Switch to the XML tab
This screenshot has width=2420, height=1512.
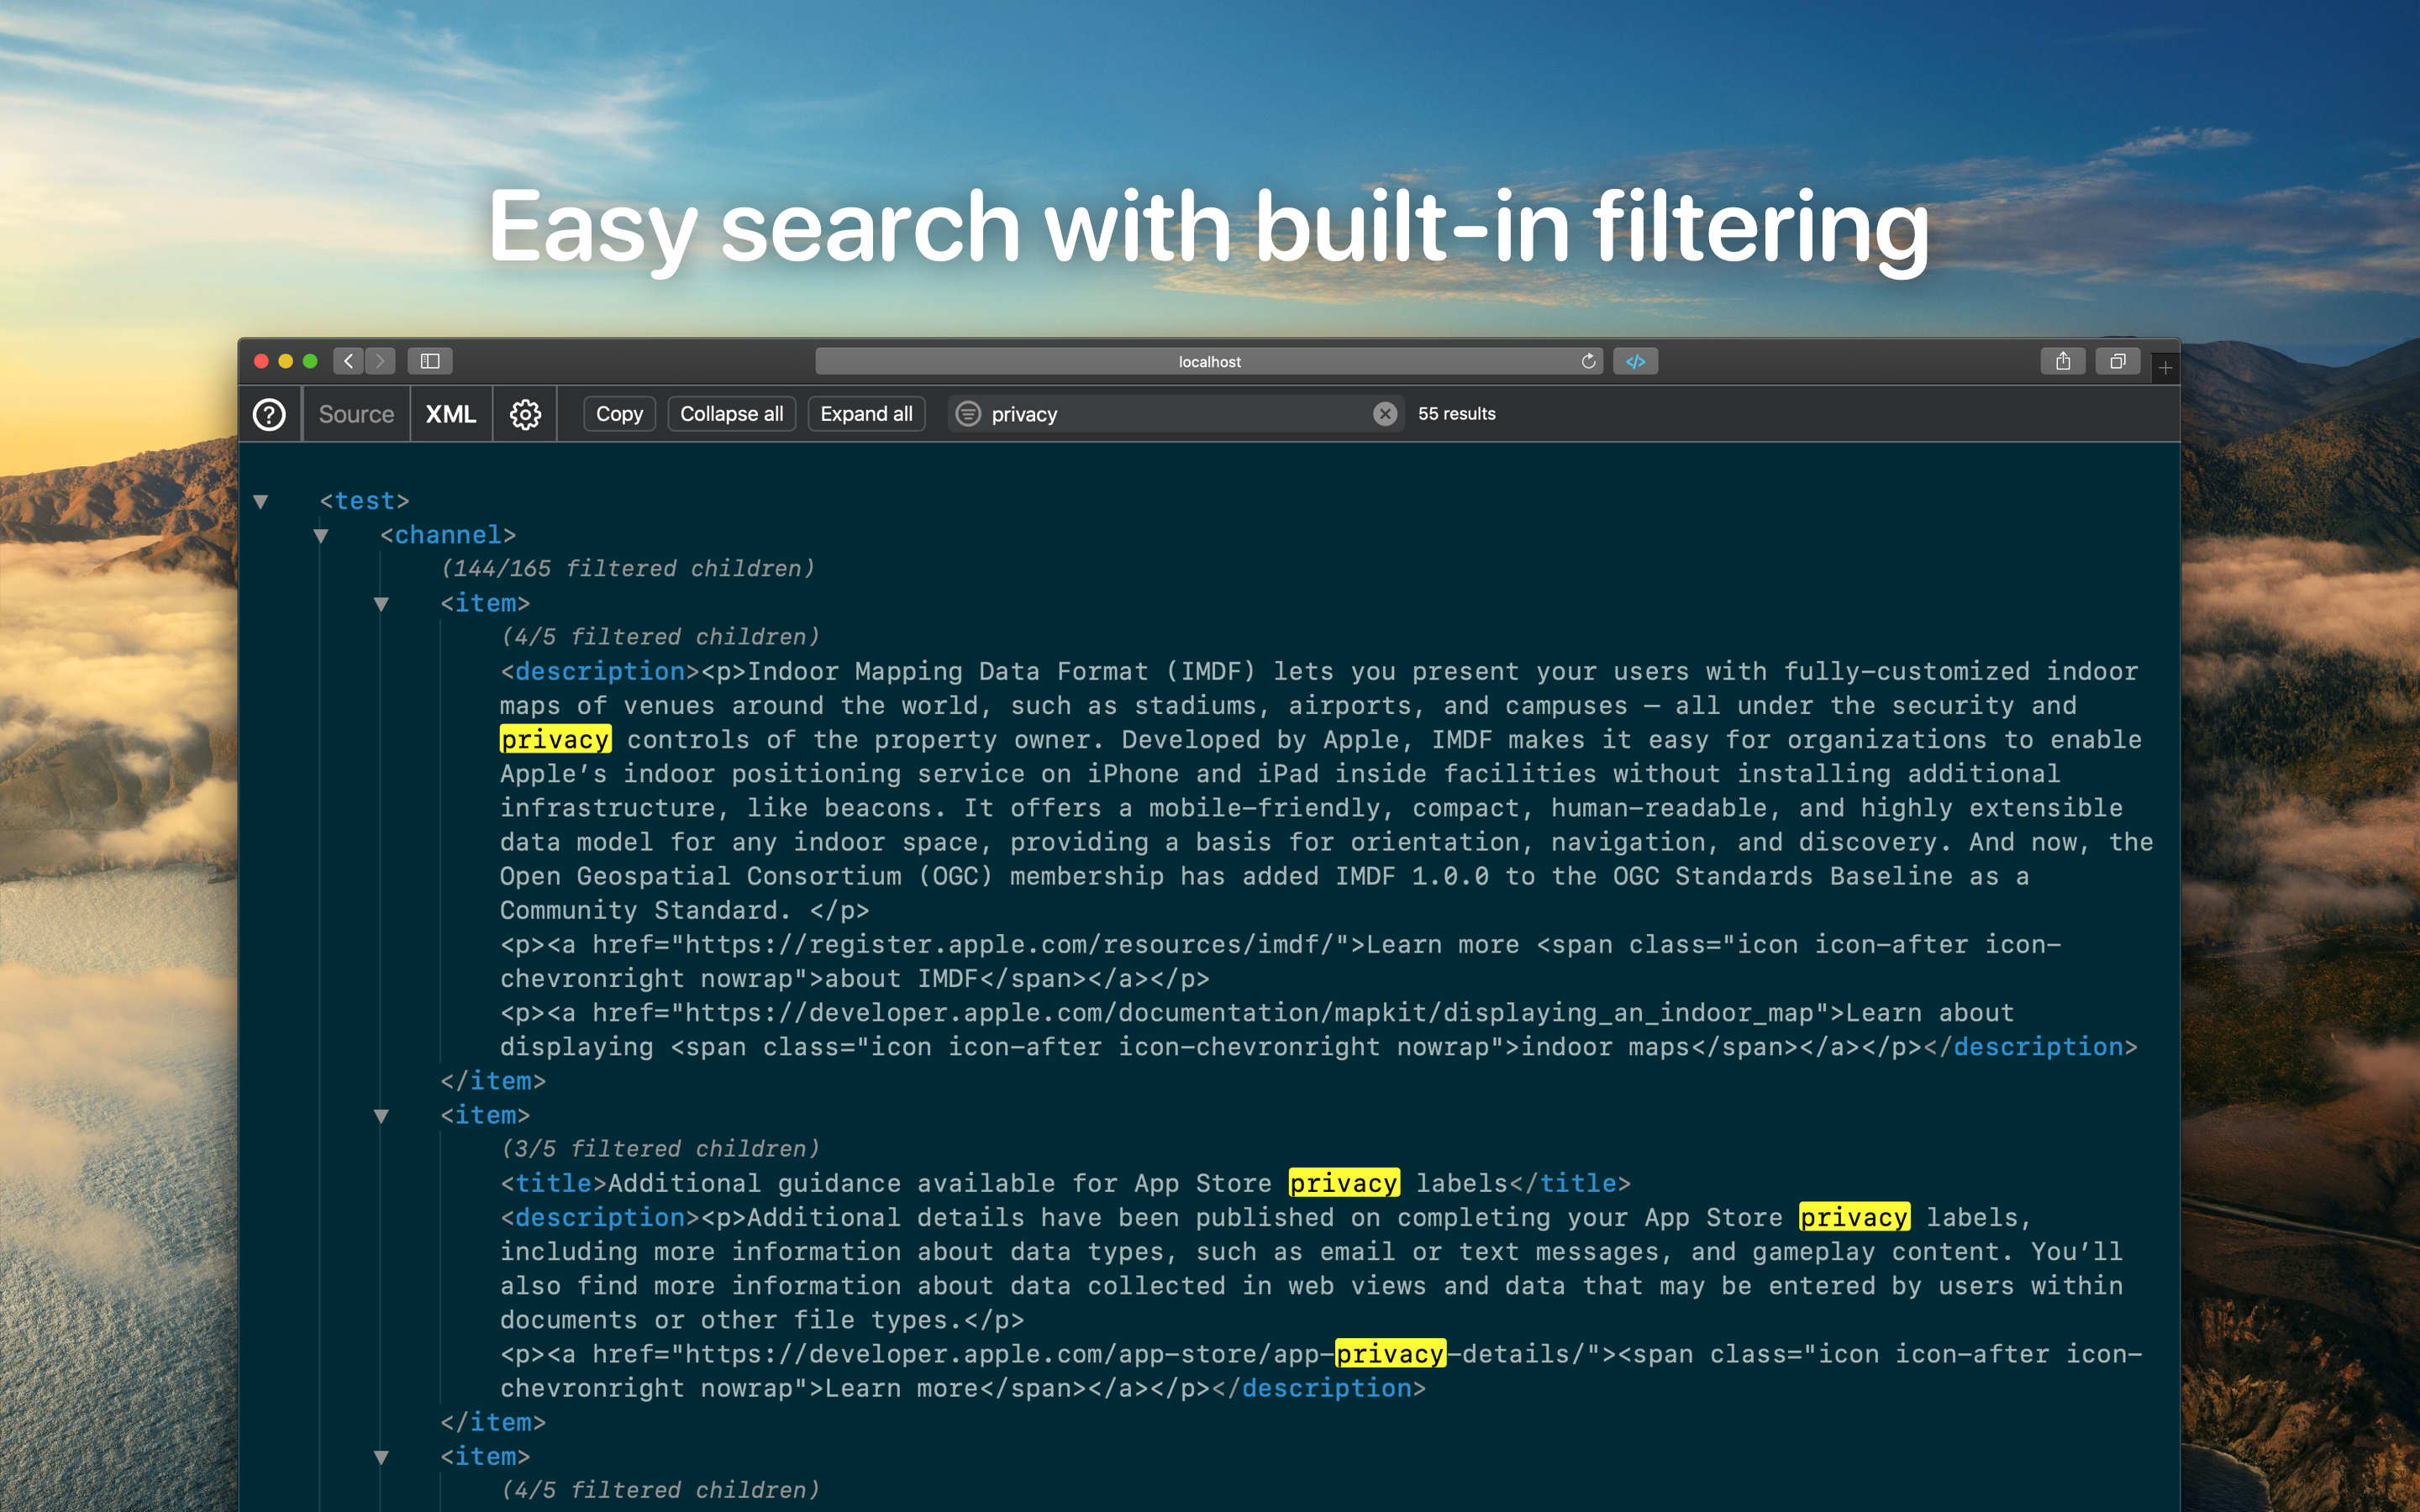[x=451, y=414]
